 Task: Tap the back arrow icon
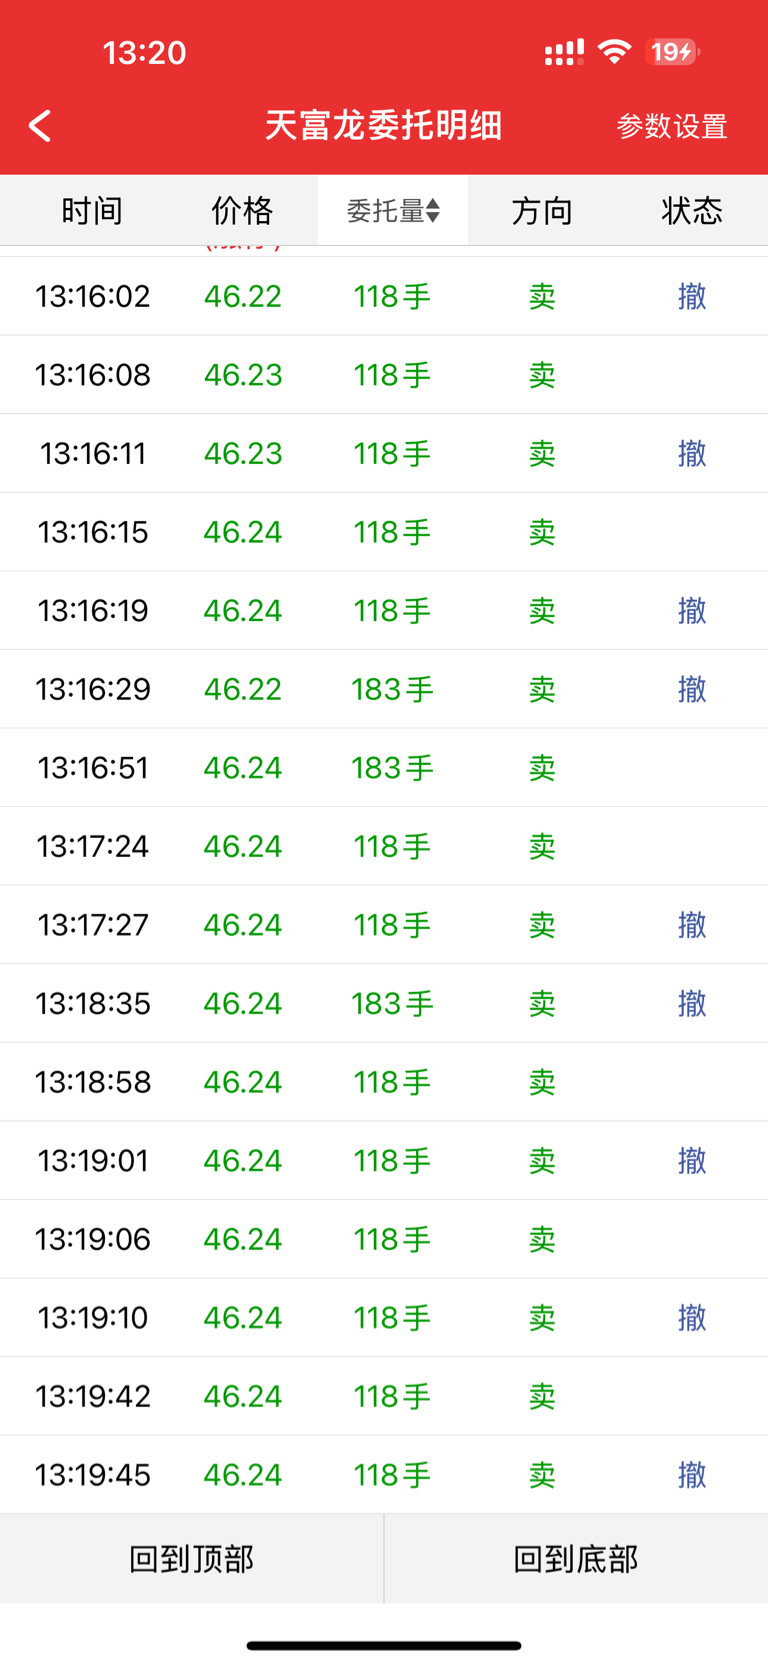(40, 126)
